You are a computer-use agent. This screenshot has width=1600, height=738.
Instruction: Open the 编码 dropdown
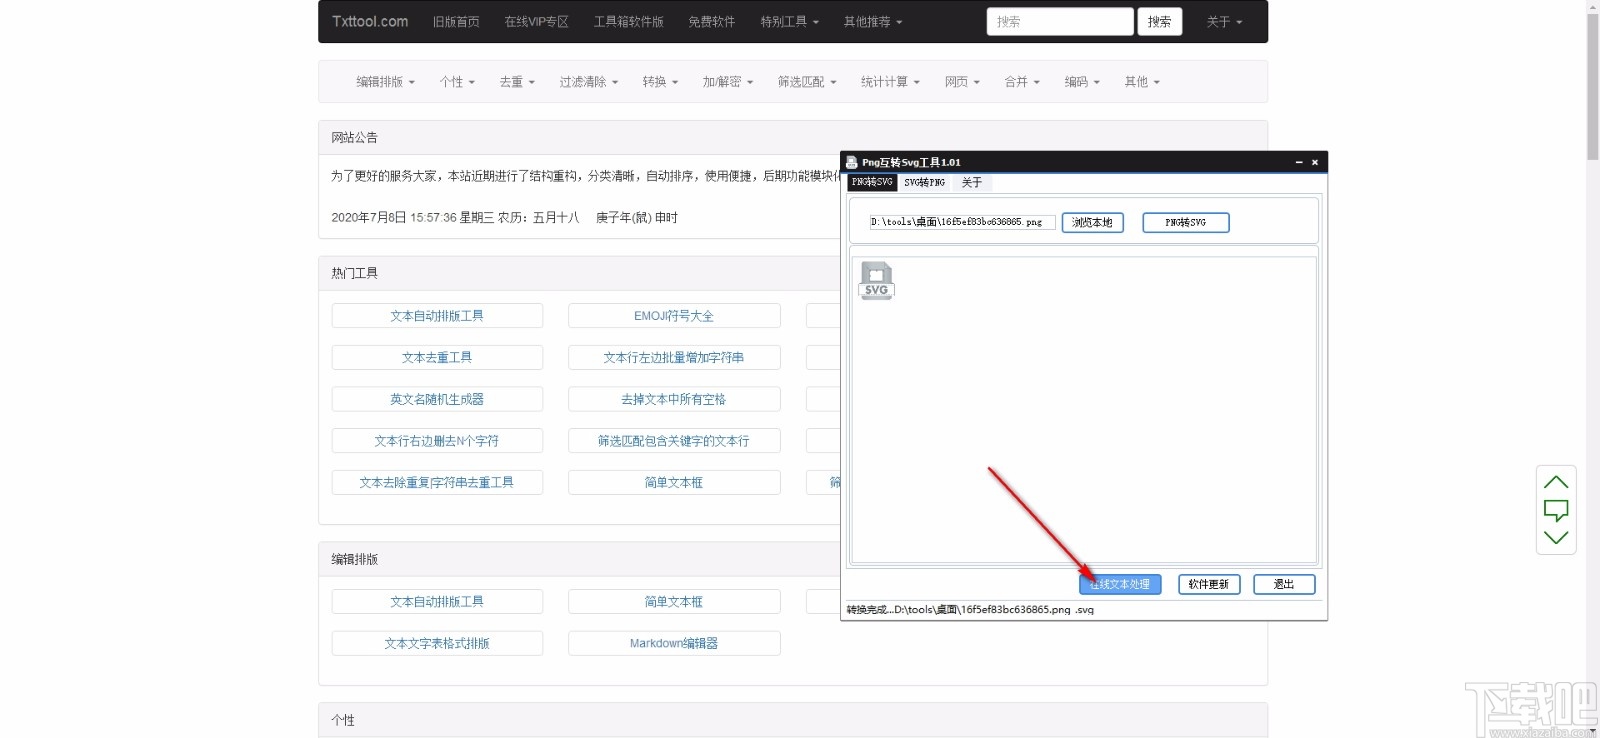tap(1082, 82)
